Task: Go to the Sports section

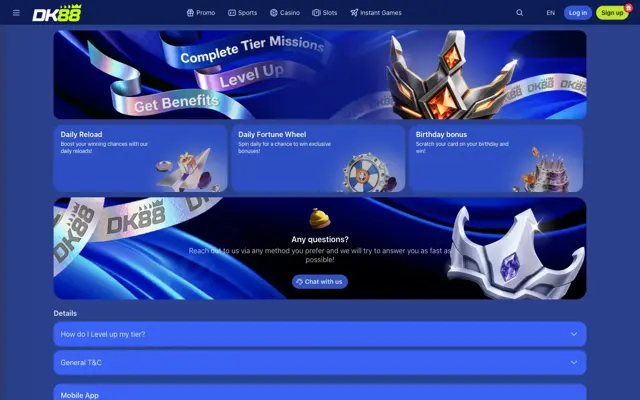Action: (x=242, y=13)
